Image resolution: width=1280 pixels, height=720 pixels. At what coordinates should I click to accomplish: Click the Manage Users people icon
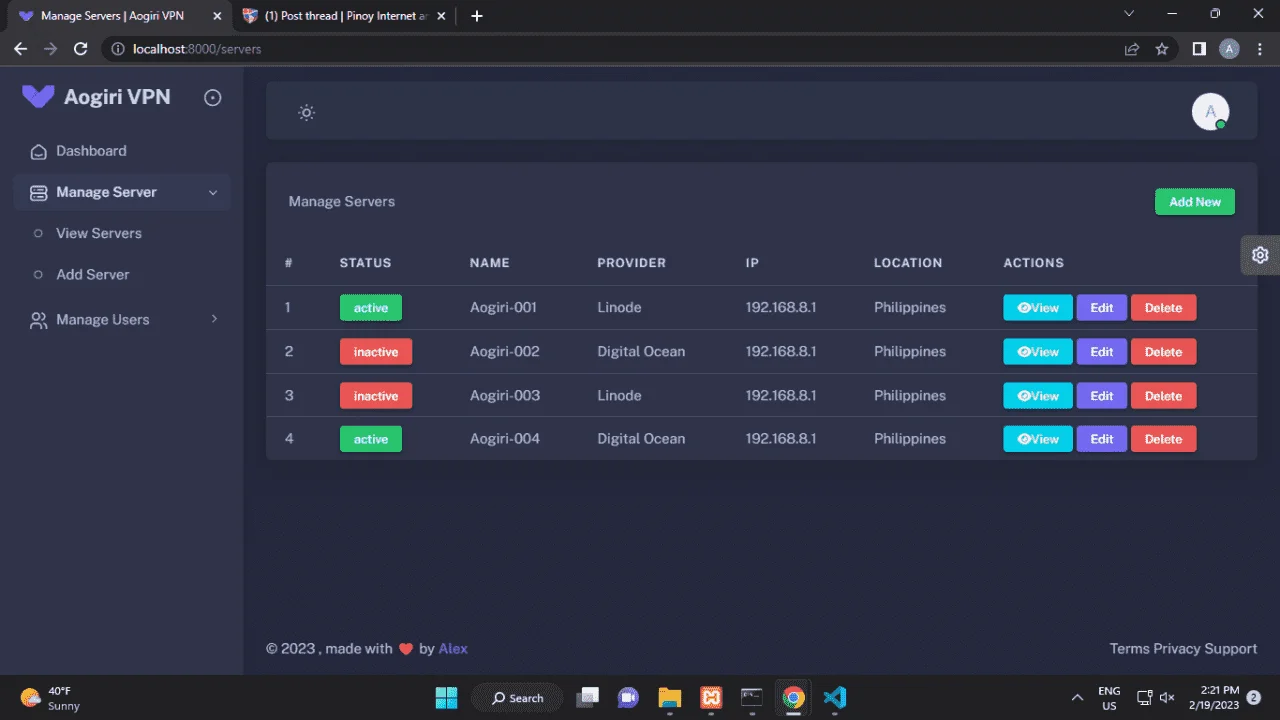(x=39, y=320)
